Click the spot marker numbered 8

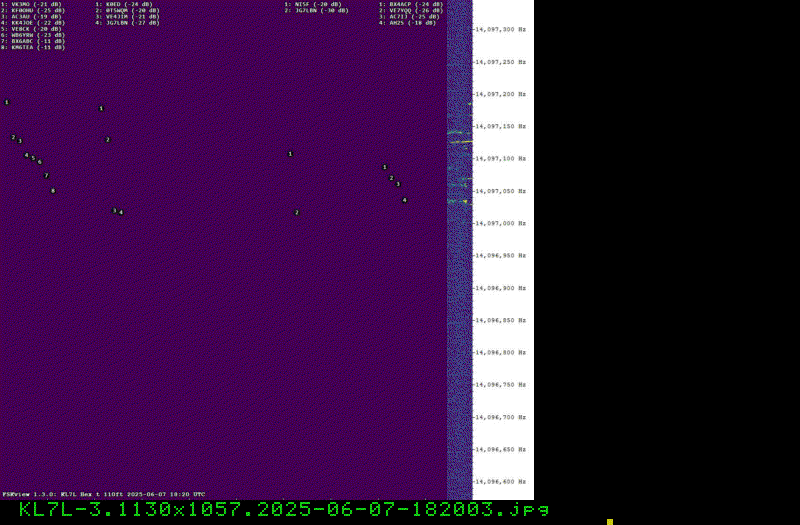(x=53, y=191)
